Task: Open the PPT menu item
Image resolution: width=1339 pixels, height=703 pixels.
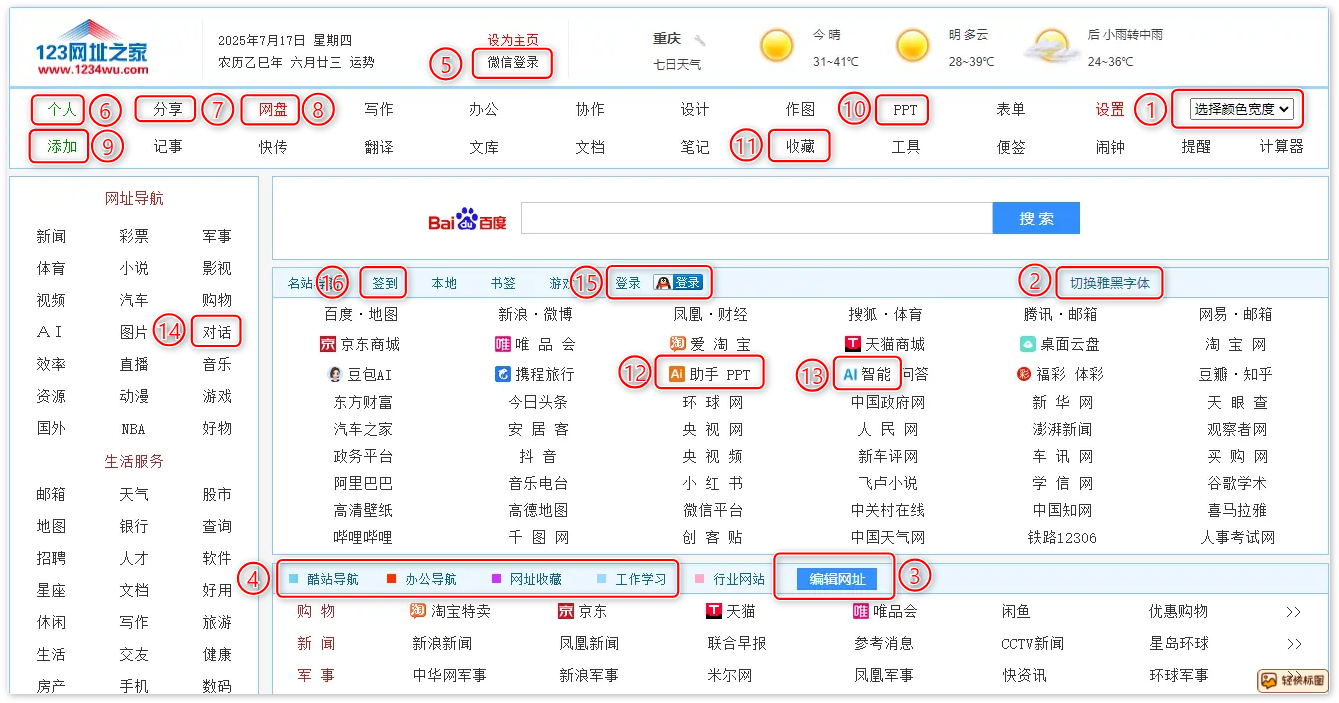Action: pyautogui.click(x=905, y=110)
